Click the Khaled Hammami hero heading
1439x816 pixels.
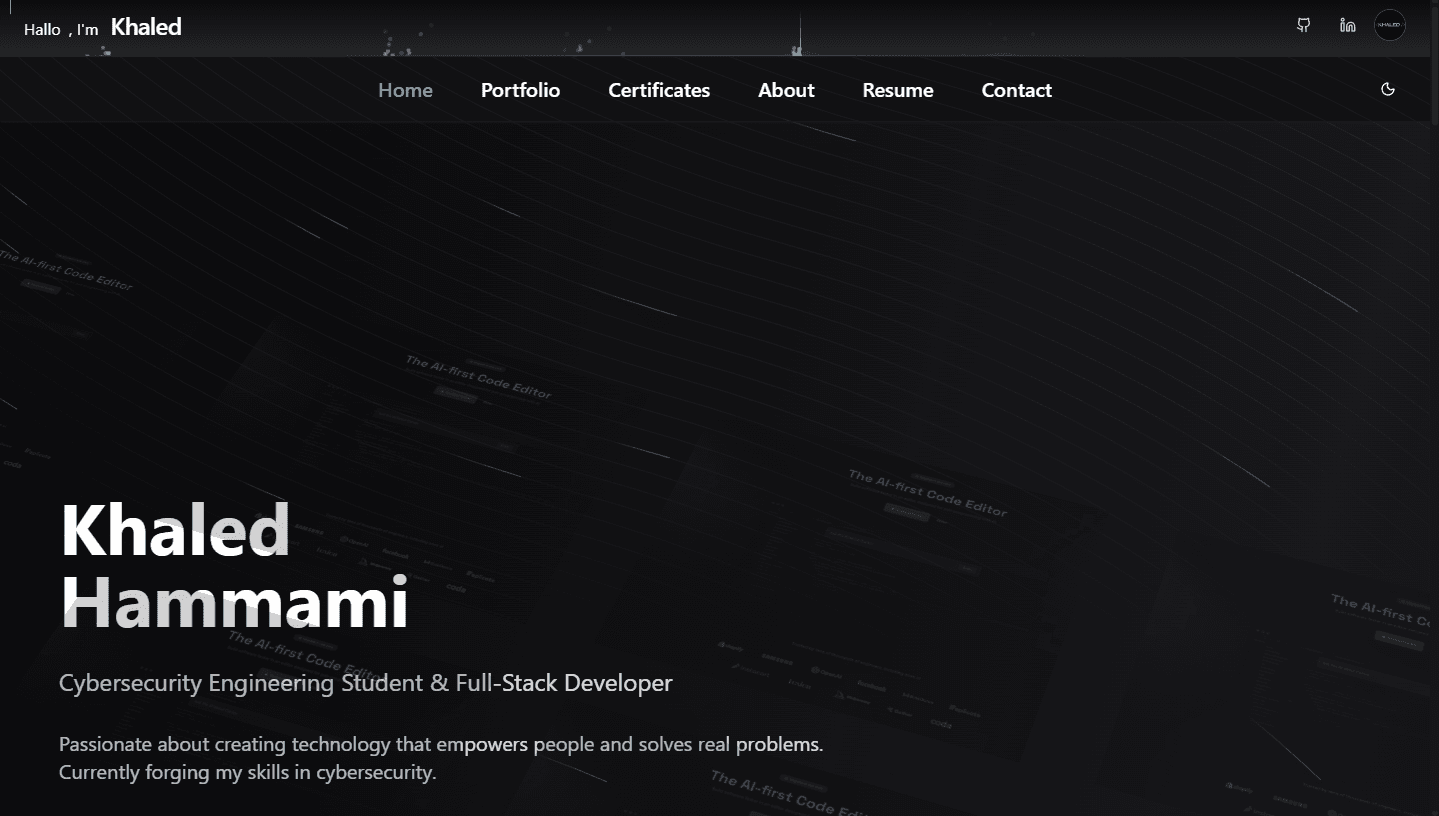point(235,565)
